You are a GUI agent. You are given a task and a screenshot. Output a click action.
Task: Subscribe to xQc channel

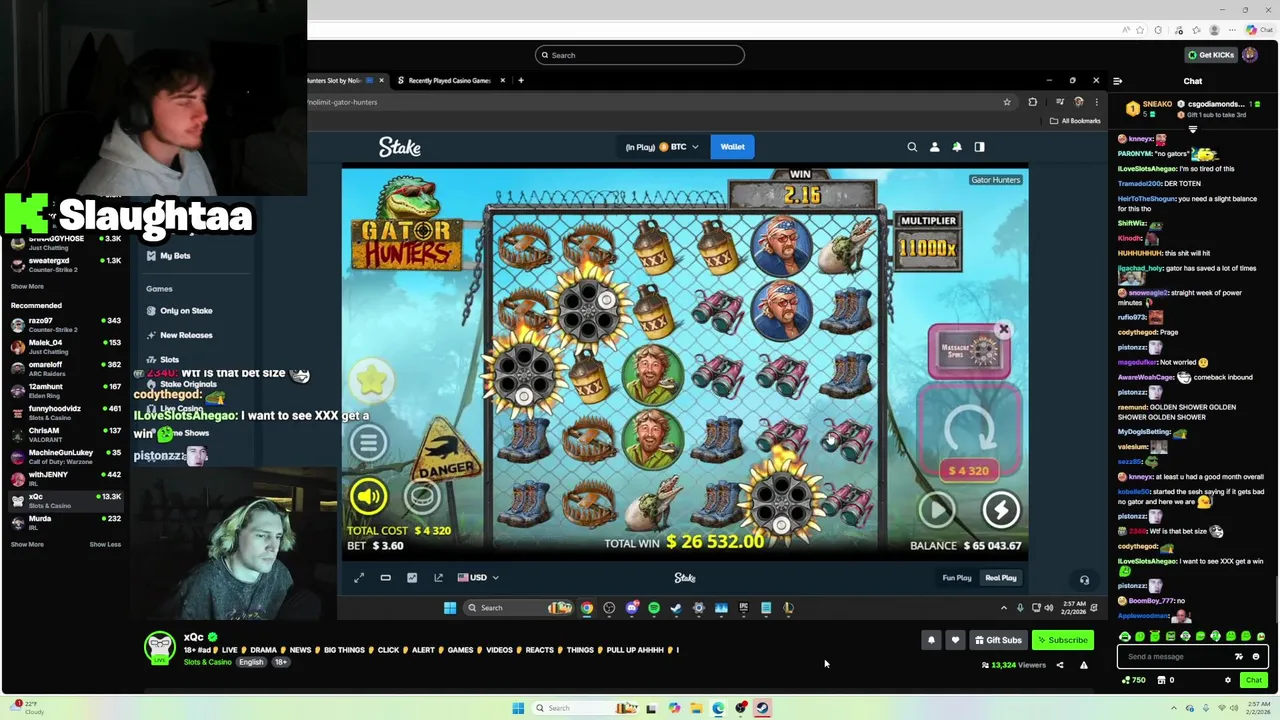pyautogui.click(x=1062, y=640)
